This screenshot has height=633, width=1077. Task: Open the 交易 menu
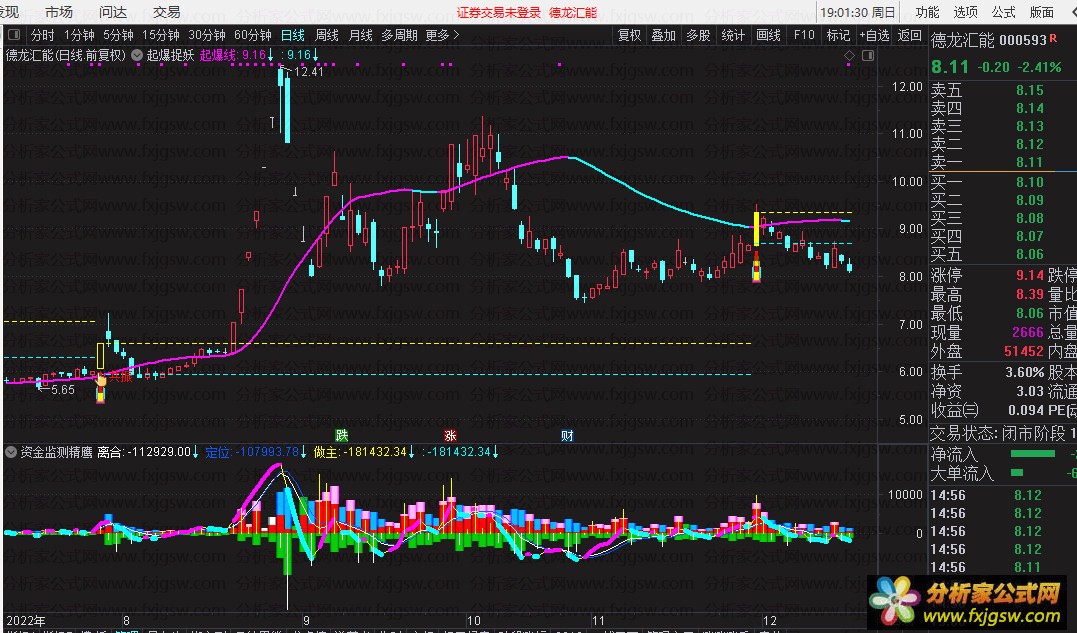(166, 12)
